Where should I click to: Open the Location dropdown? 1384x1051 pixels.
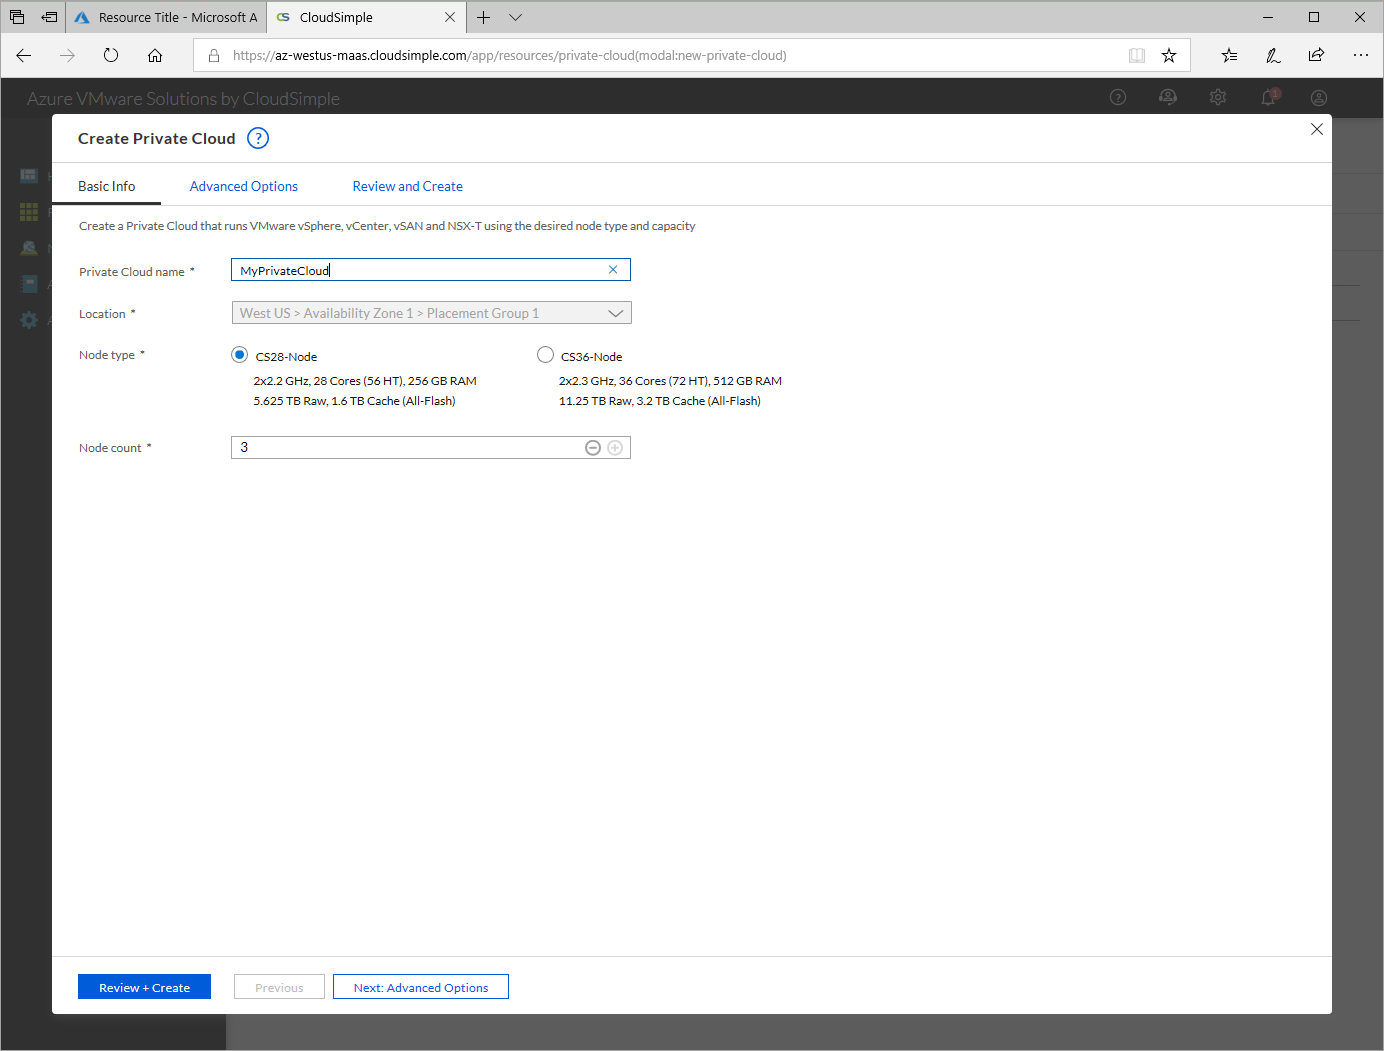coord(616,312)
